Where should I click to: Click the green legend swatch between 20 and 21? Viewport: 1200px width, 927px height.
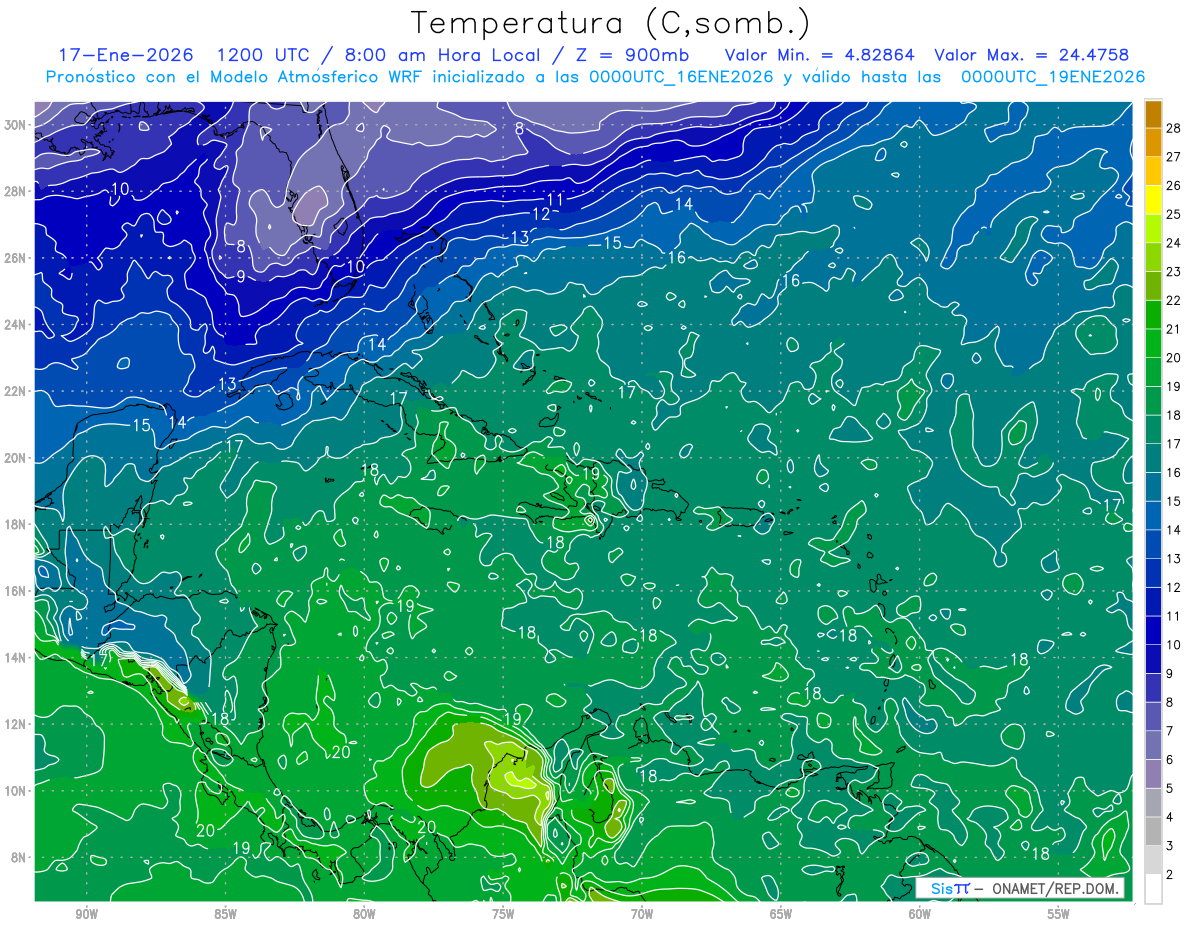[1154, 343]
